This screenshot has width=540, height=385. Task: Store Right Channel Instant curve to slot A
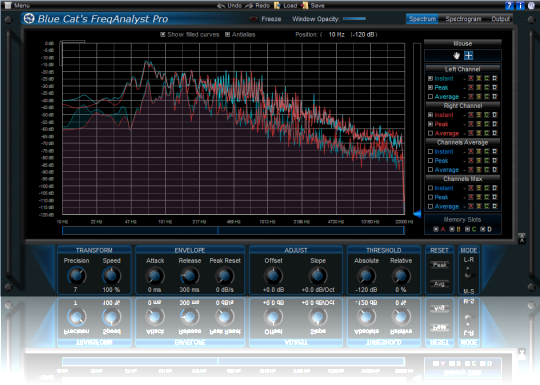click(x=471, y=115)
